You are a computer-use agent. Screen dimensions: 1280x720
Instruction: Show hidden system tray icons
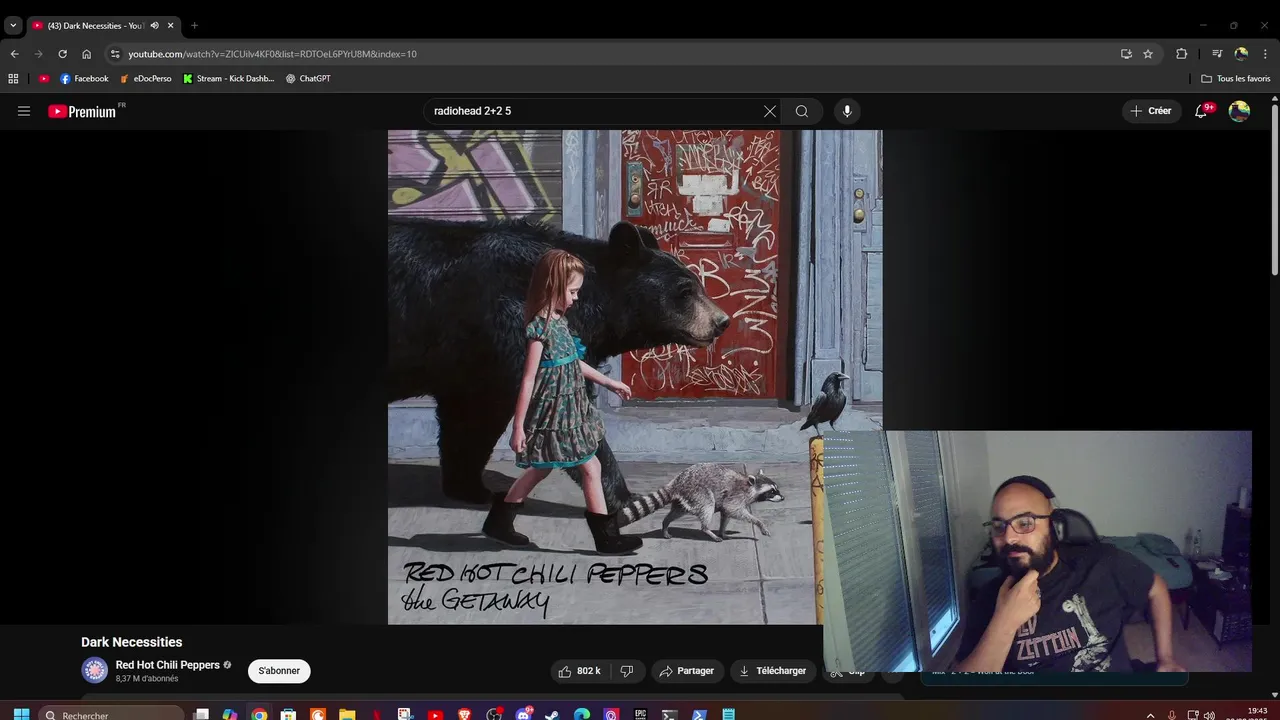pyautogui.click(x=1150, y=714)
